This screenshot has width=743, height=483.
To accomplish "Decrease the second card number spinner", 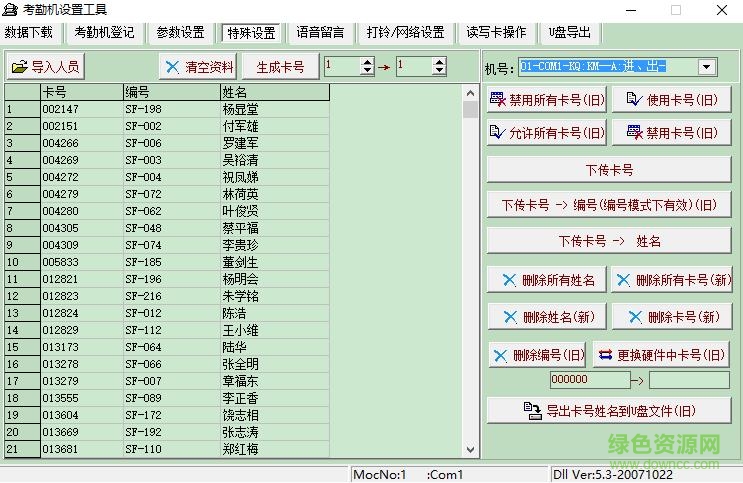I will coord(440,71).
